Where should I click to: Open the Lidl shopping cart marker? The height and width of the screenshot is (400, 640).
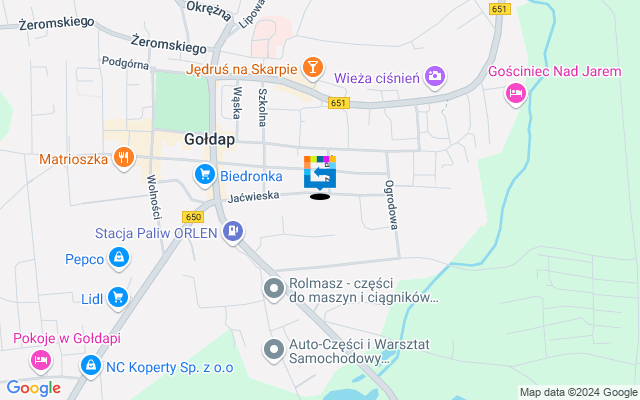point(118,298)
